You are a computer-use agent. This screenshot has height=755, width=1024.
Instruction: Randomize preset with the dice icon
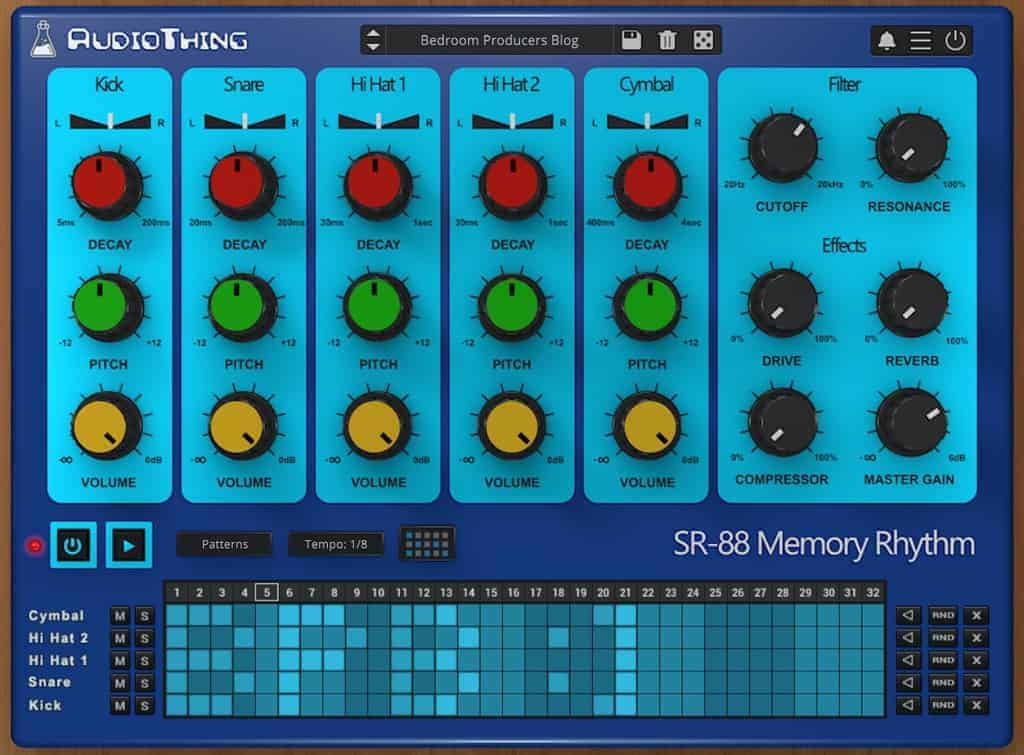click(x=703, y=40)
